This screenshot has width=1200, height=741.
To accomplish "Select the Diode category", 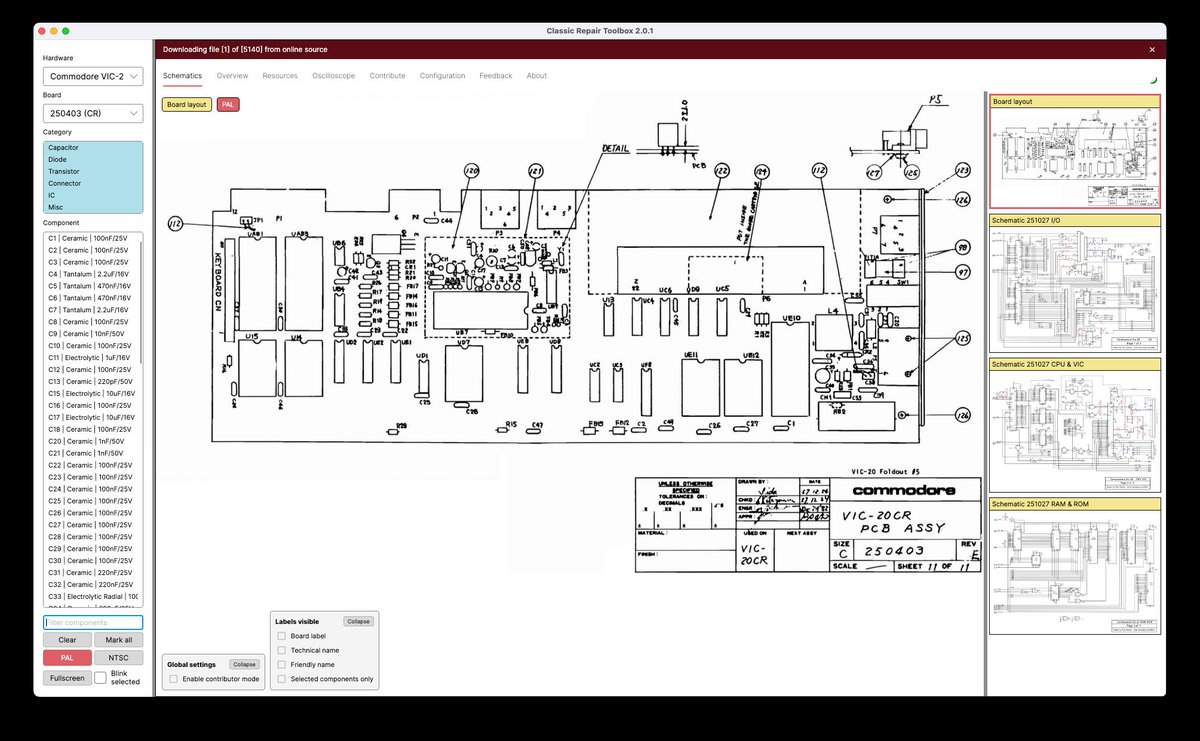I will point(93,159).
